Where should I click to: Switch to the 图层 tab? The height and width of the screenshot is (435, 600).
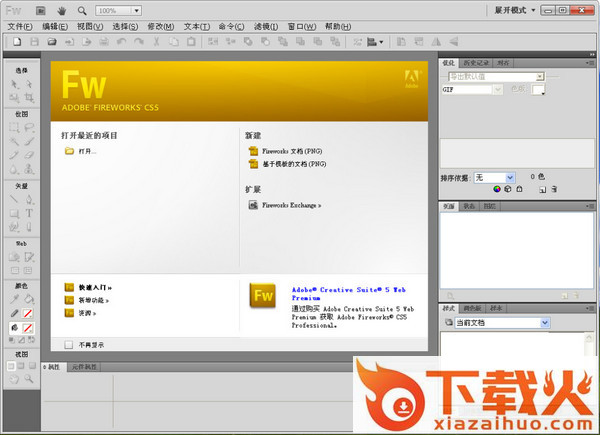point(489,207)
